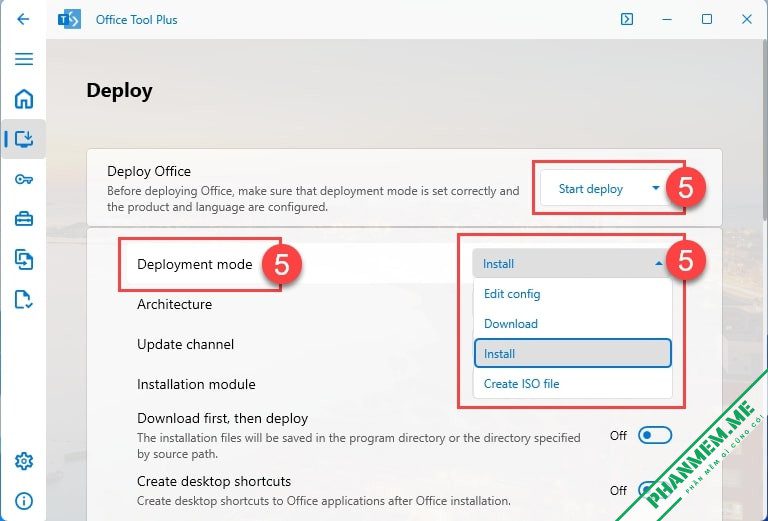Choose Download deployment mode

[572, 324]
